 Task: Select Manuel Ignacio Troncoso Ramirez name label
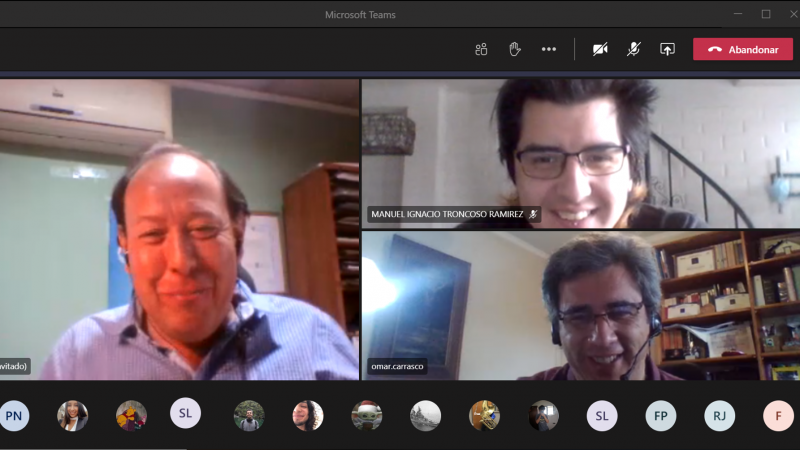coord(447,214)
